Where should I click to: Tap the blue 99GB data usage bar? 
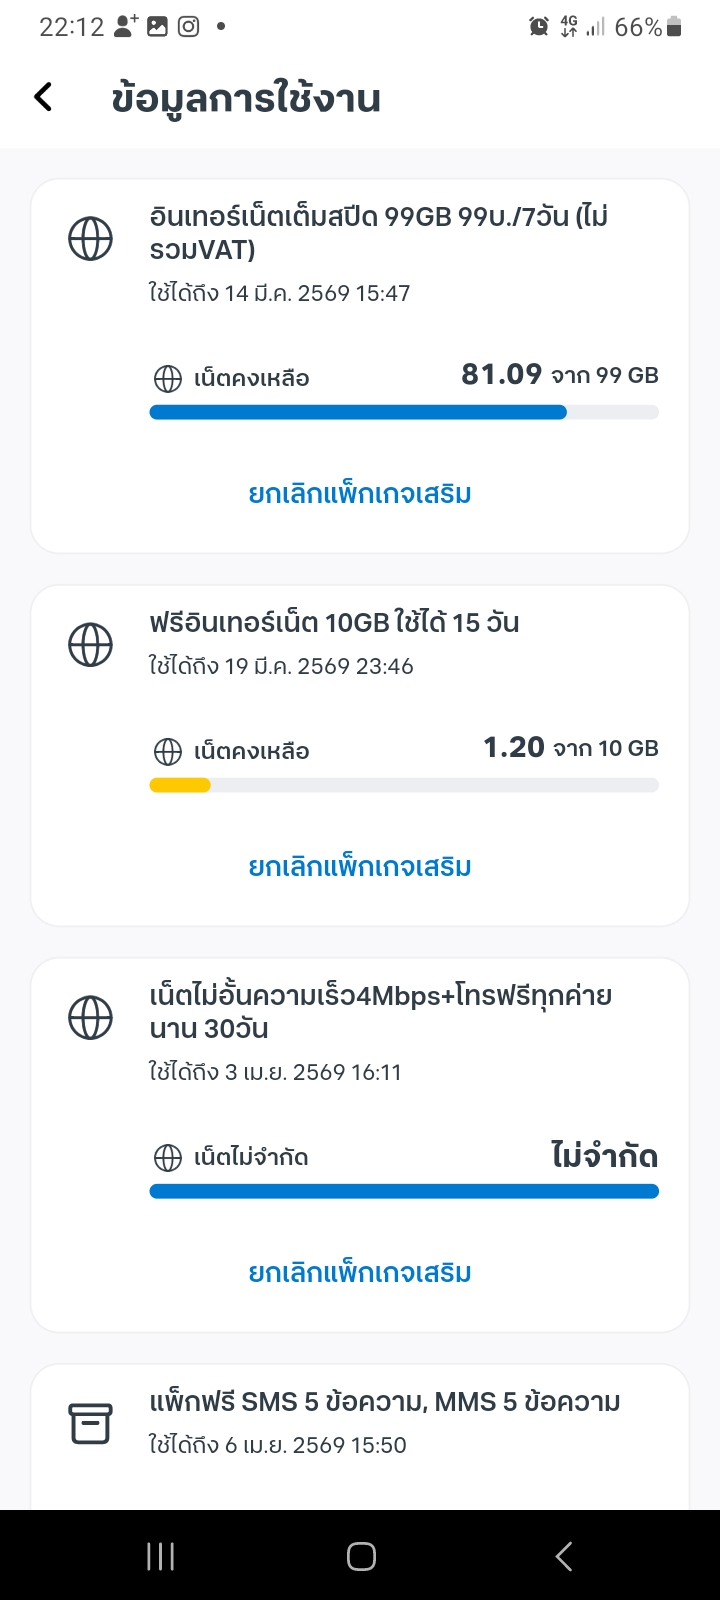tap(358, 412)
